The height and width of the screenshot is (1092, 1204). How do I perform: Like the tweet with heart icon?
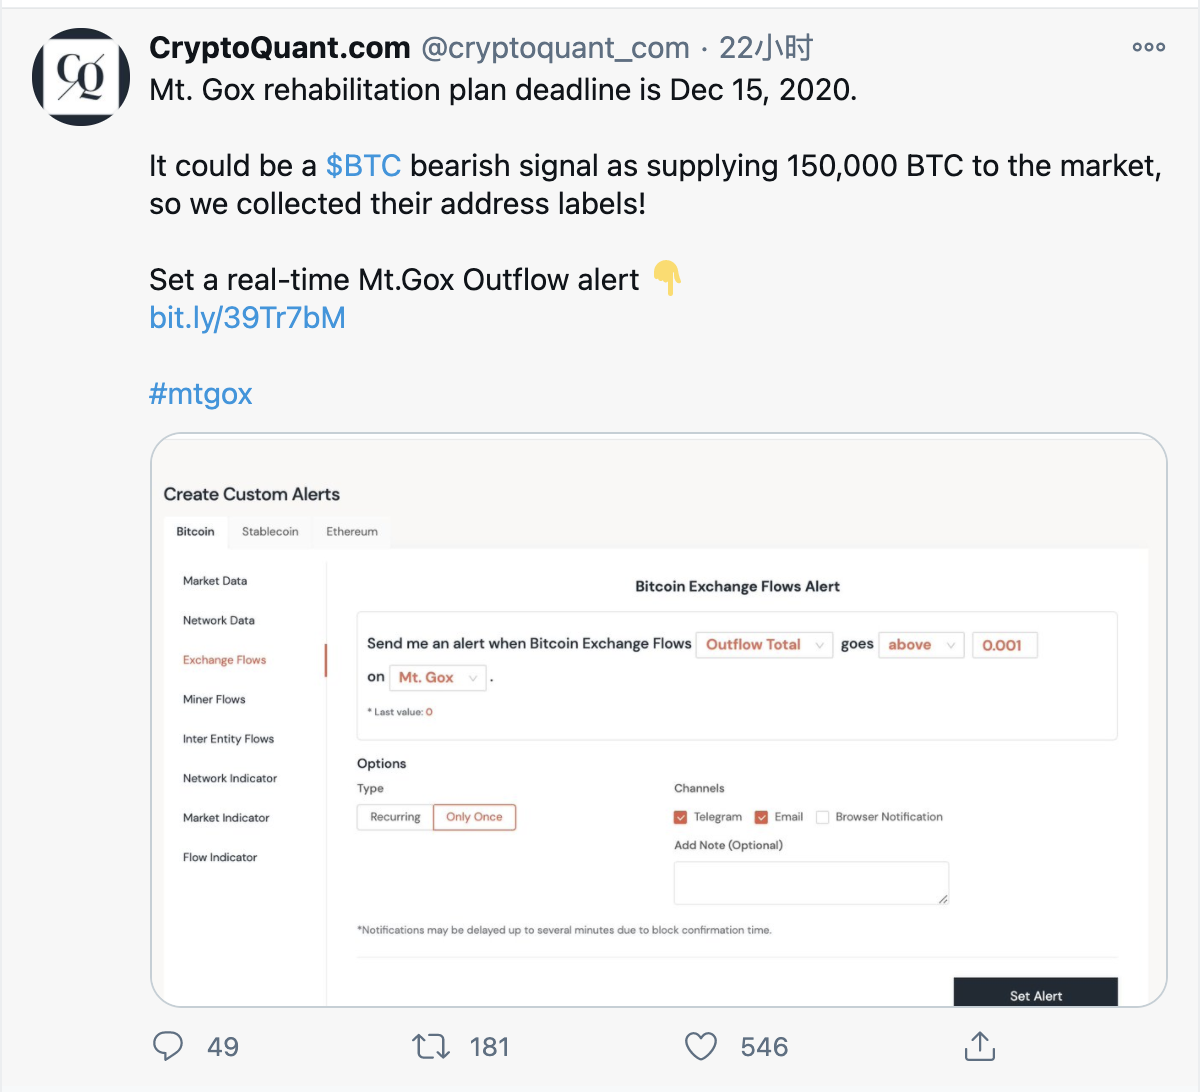[x=701, y=1046]
